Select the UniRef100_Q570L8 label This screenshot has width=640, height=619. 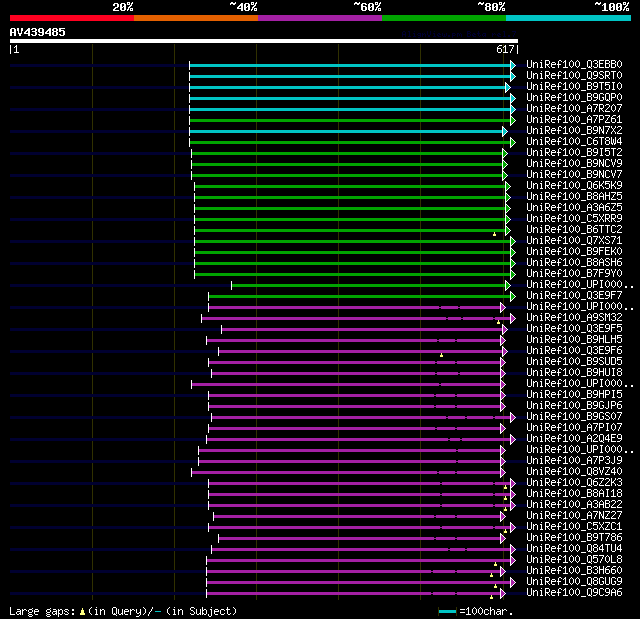coord(574,560)
